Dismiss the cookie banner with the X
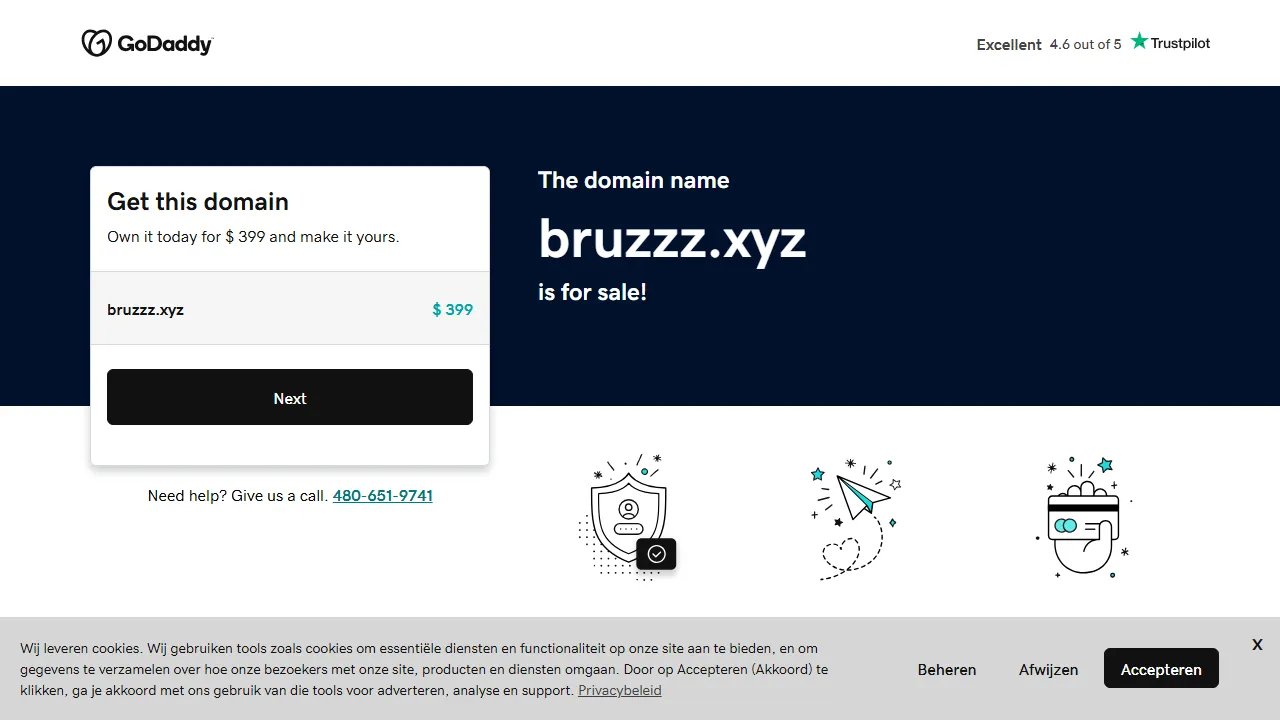Viewport: 1280px width, 720px height. coord(1257,644)
